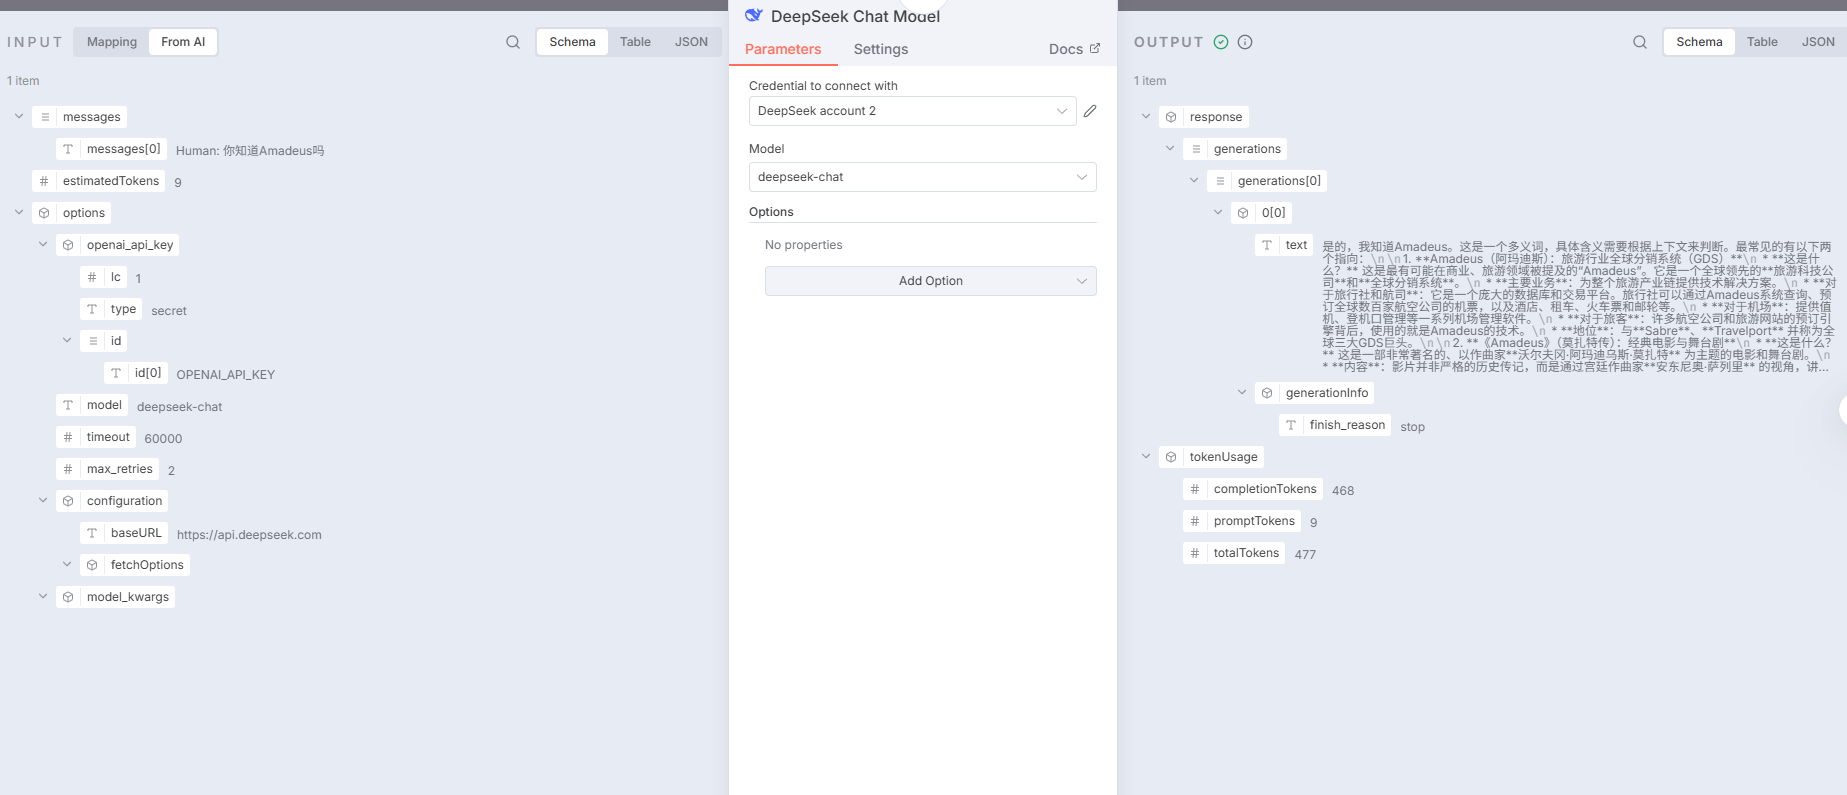Click the text field pill in output
This screenshot has height=795, width=1847.
1284,245
